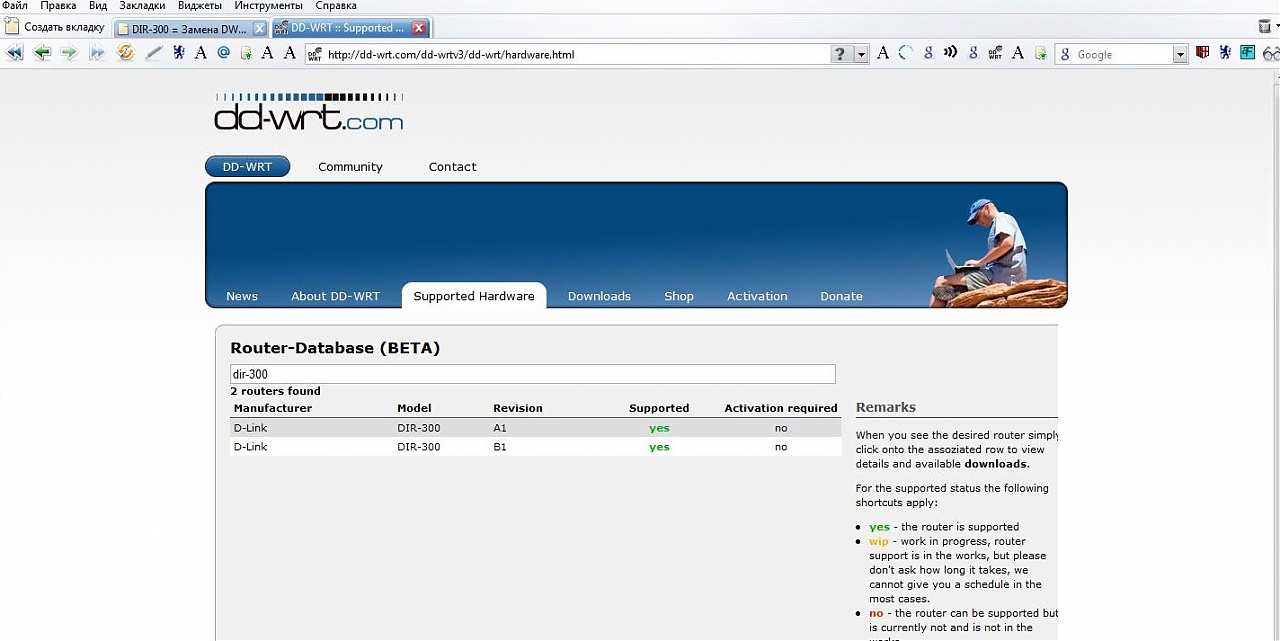Close the DD-WRT Supported tab
1280x641 pixels.
point(419,28)
